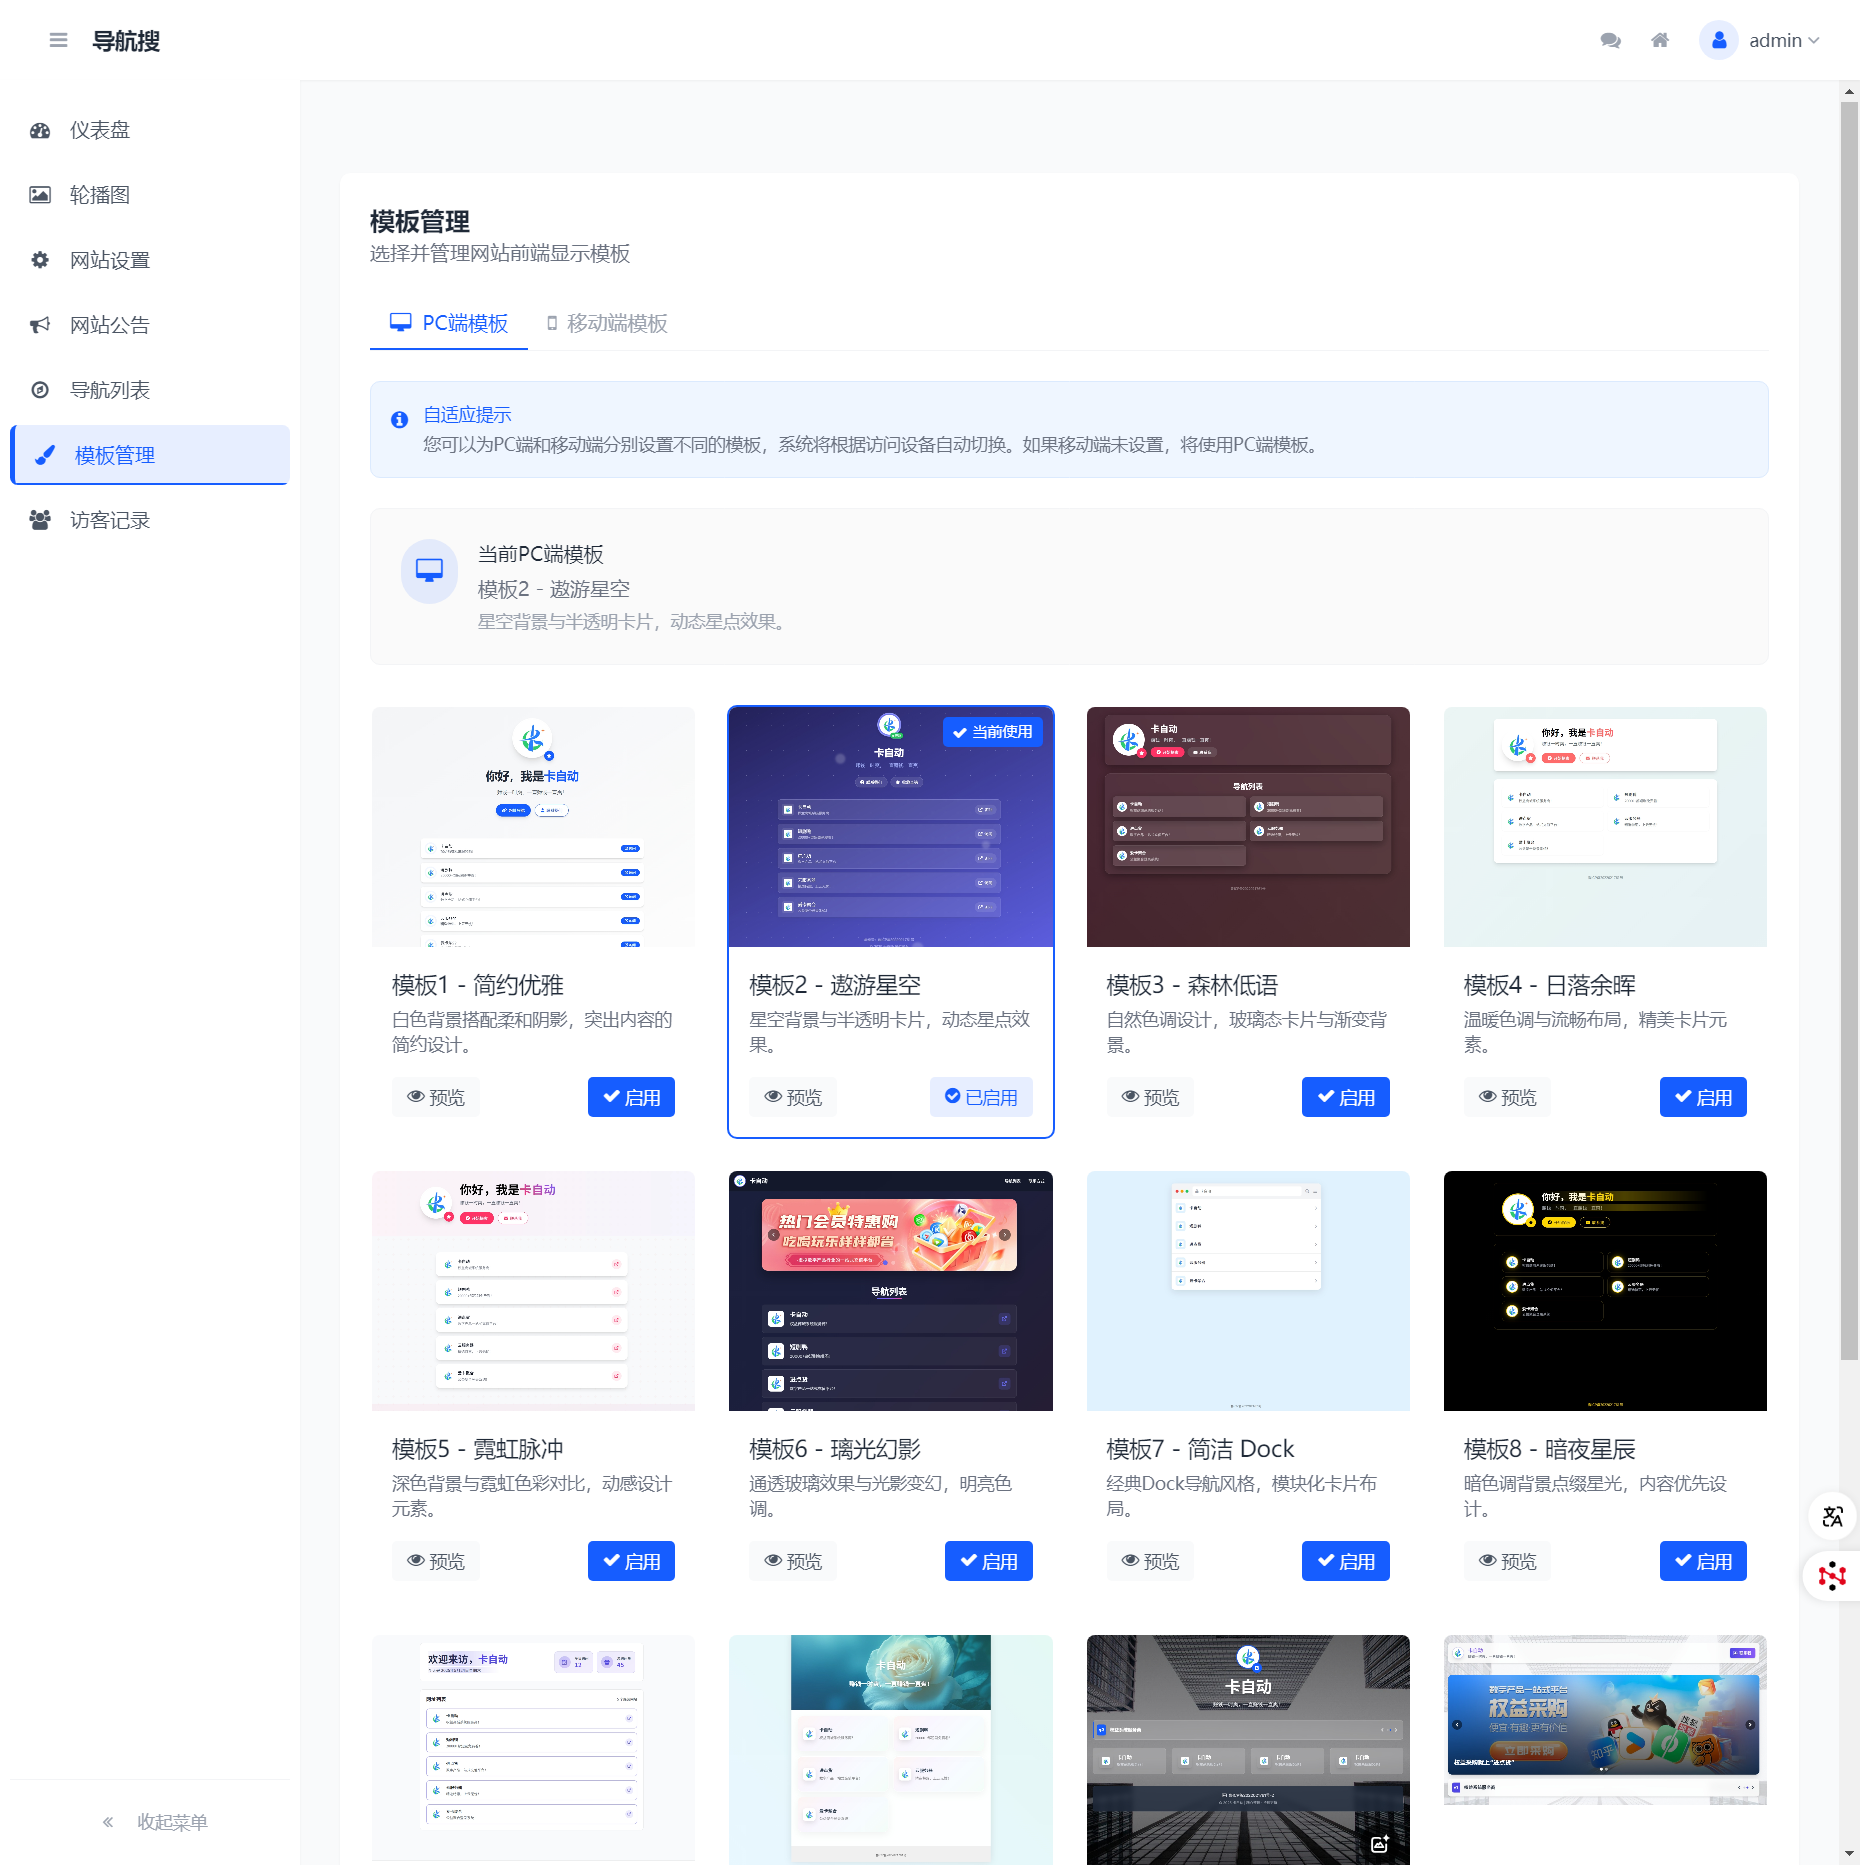This screenshot has height=1865, width=1860.
Task: Click the 模板6 - 璃光幻影 thumbnail
Action: point(890,1290)
